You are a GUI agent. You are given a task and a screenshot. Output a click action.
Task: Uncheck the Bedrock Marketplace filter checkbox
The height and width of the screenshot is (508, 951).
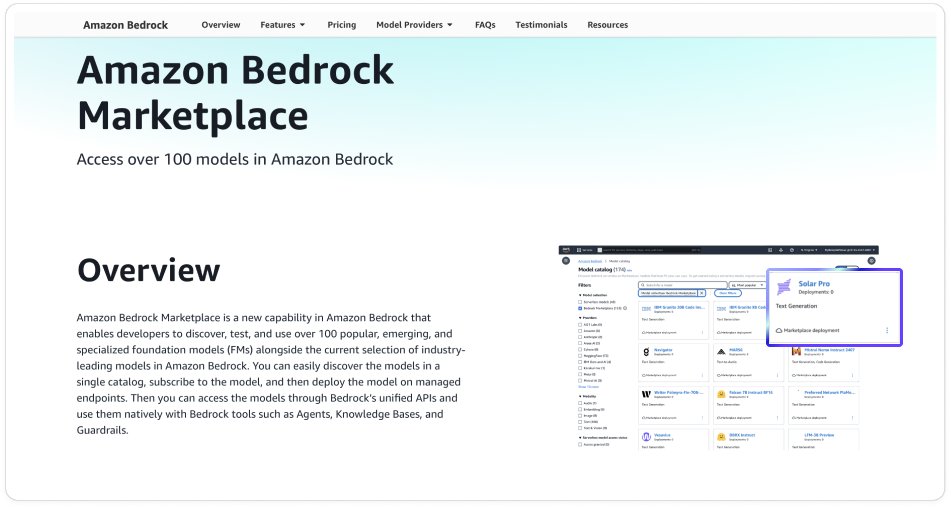(x=581, y=309)
